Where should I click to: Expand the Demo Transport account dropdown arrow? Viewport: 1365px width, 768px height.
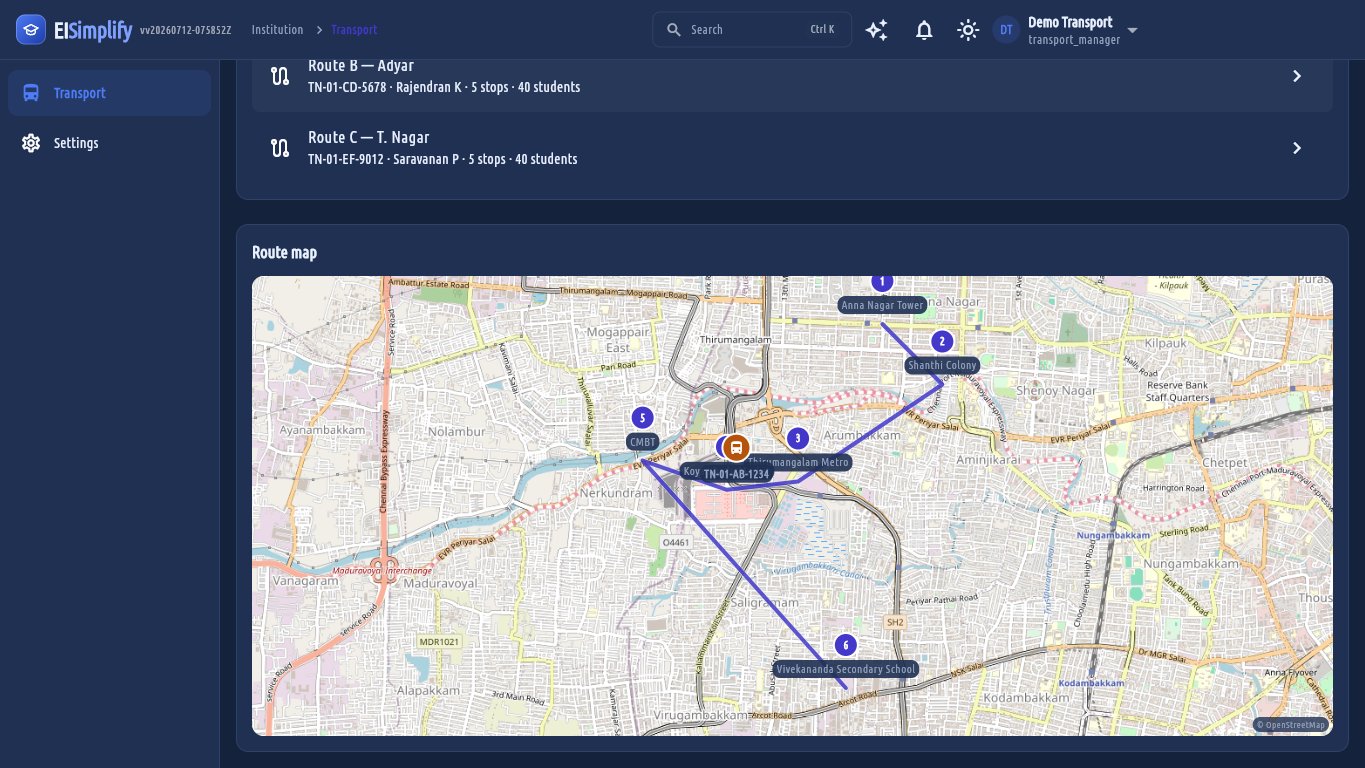click(x=1132, y=30)
